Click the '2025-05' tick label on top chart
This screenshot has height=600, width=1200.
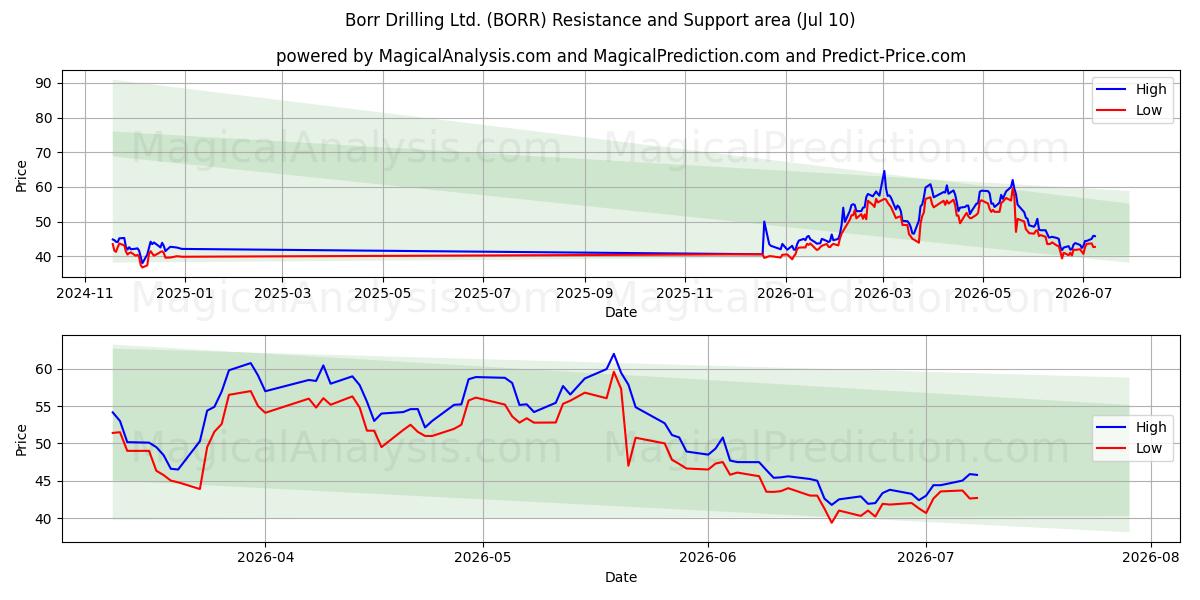click(383, 293)
